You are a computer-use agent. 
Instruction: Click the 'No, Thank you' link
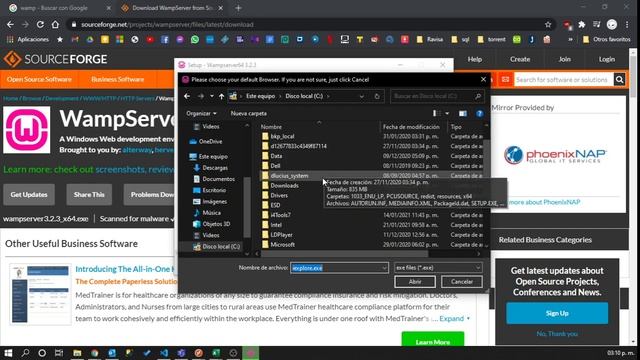[557, 334]
